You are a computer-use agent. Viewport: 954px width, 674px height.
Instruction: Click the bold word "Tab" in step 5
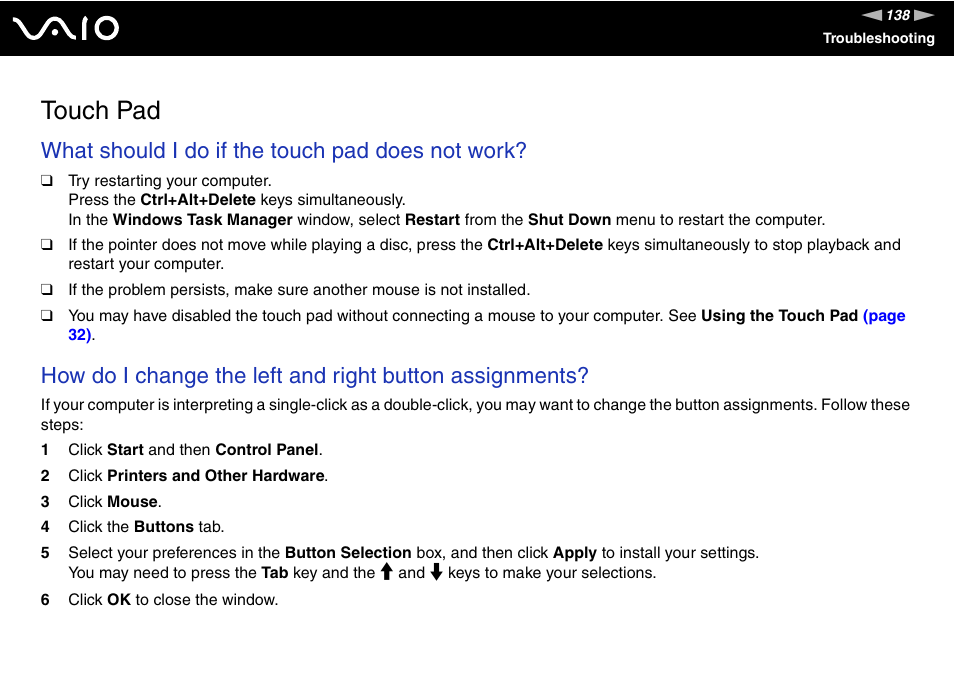[274, 573]
